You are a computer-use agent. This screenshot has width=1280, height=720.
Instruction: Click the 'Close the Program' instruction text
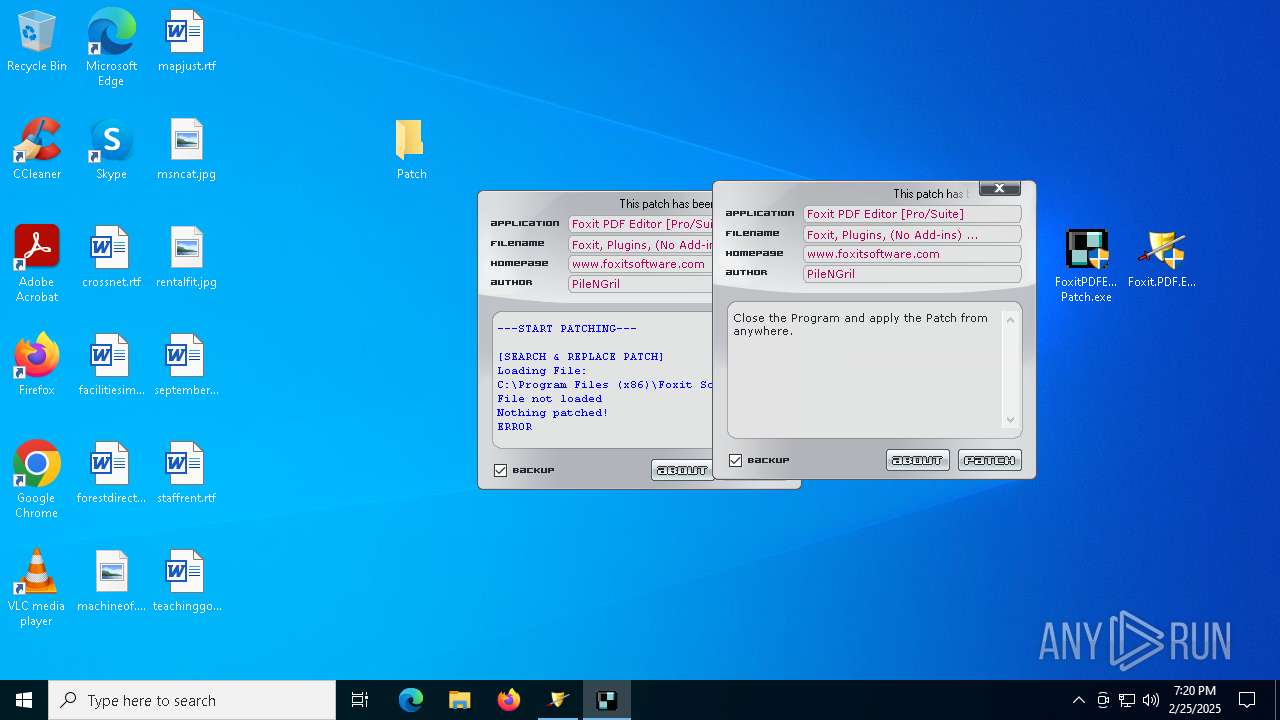coord(860,324)
